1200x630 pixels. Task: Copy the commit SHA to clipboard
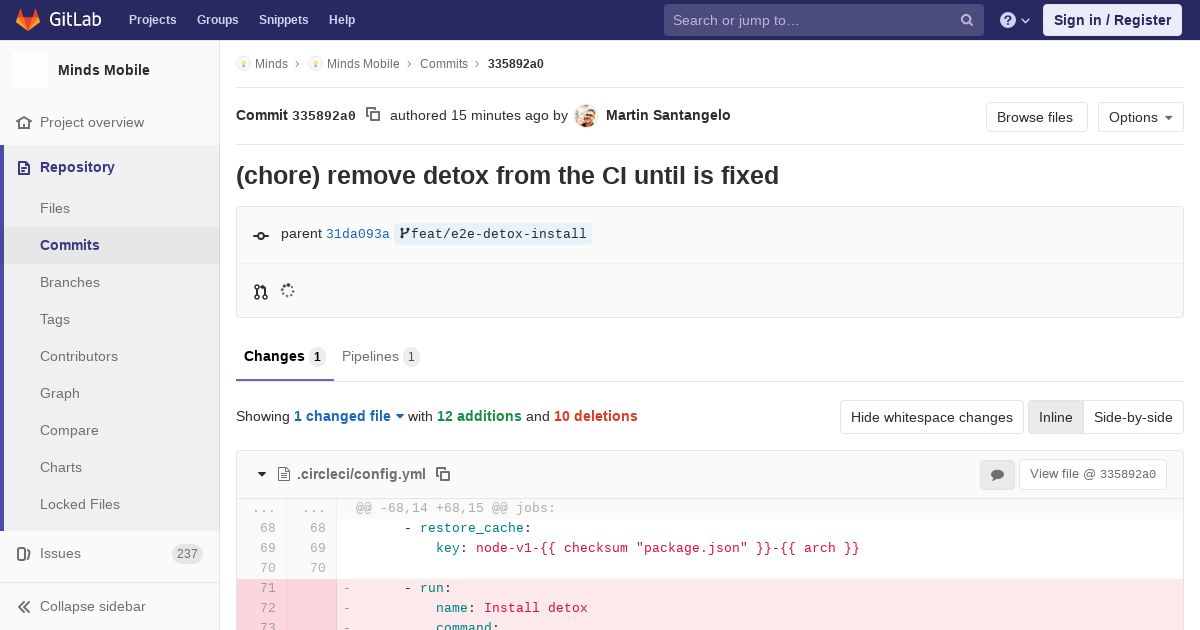point(373,115)
